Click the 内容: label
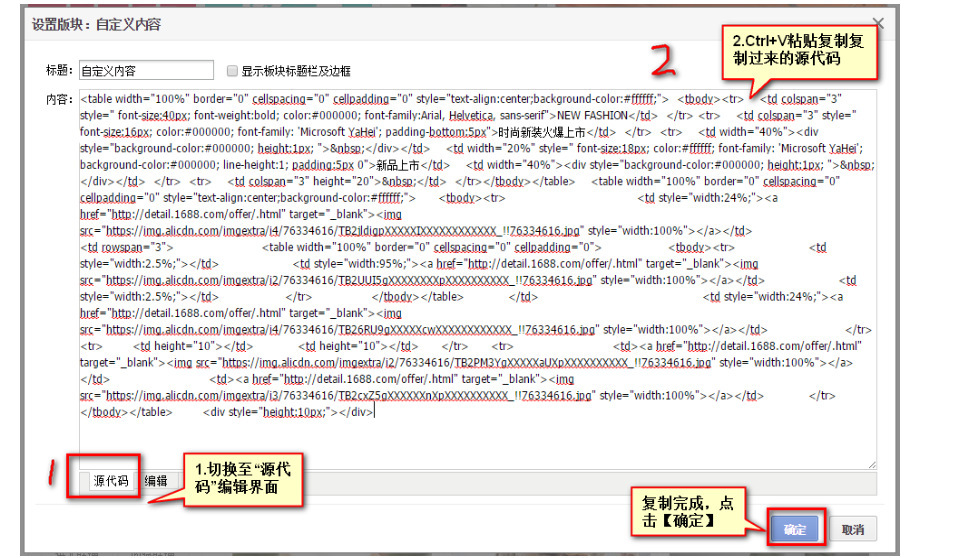This screenshot has width=962, height=558. tap(60, 99)
